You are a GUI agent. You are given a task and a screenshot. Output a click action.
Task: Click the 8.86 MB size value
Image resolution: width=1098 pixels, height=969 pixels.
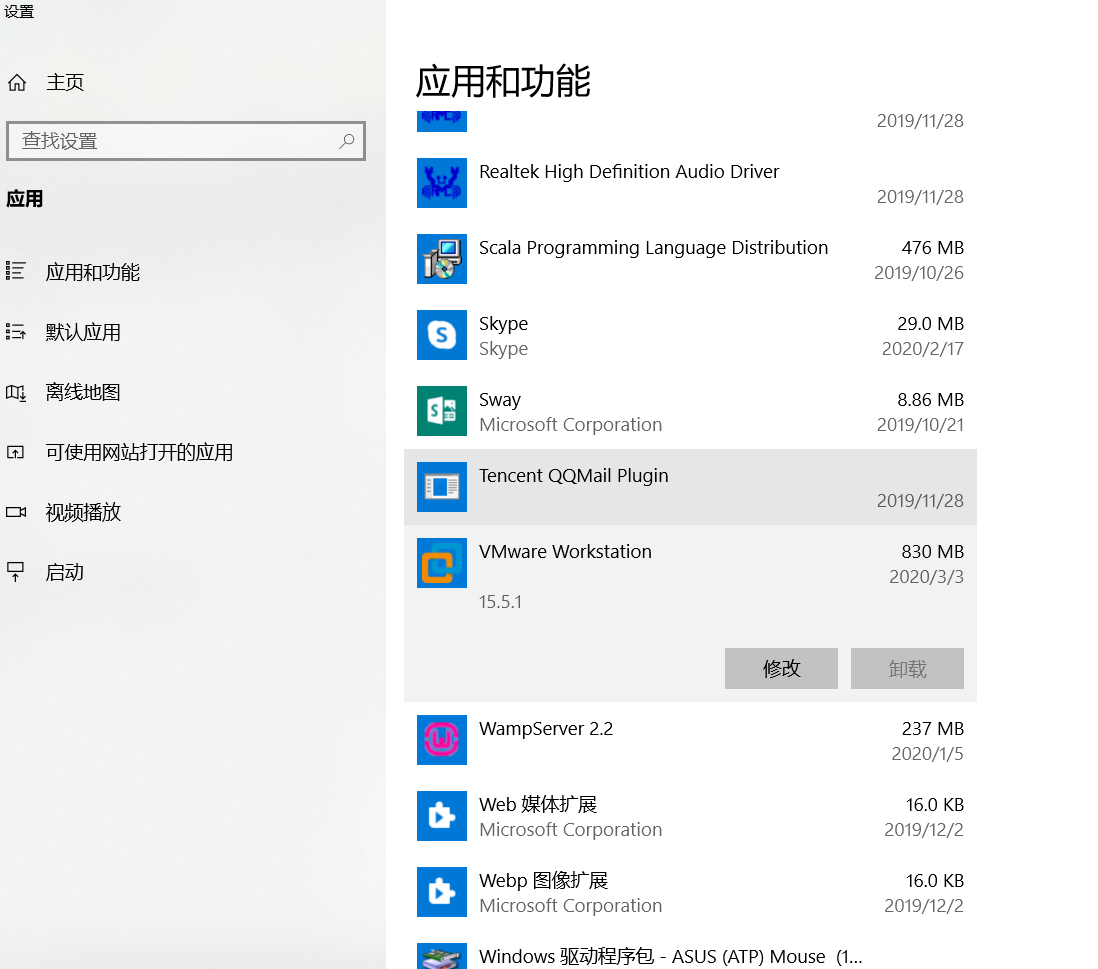tap(931, 400)
